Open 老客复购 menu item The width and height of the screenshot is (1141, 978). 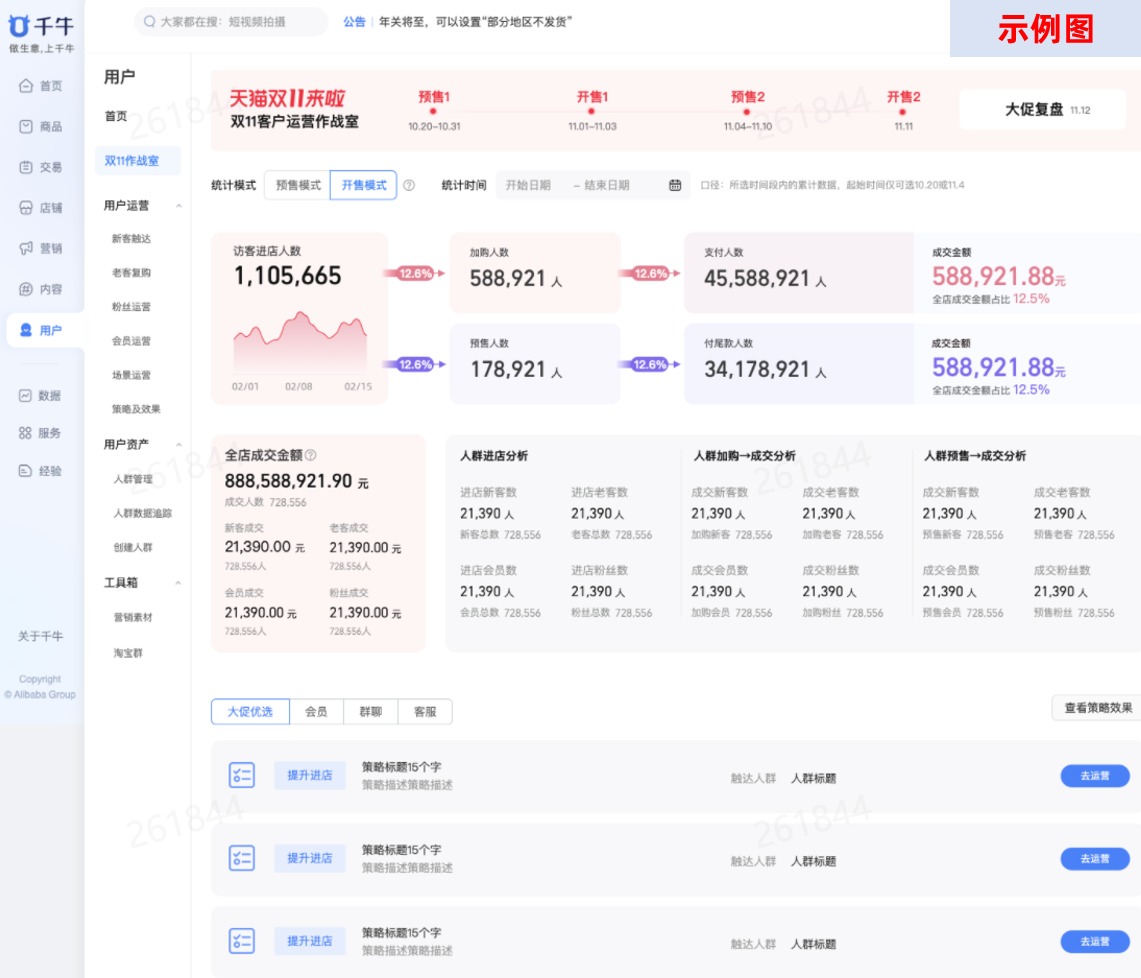(131, 273)
